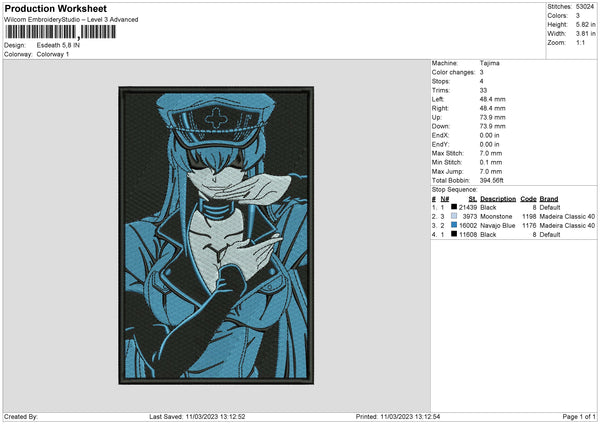Click Black description in stop row 1
This screenshot has height=424, width=600.
coord(488,207)
